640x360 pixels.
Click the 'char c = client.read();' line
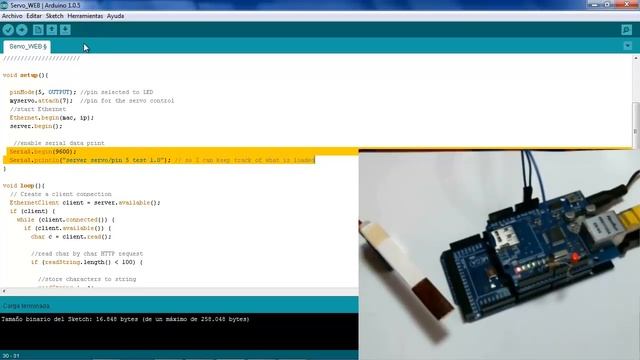(x=71, y=237)
